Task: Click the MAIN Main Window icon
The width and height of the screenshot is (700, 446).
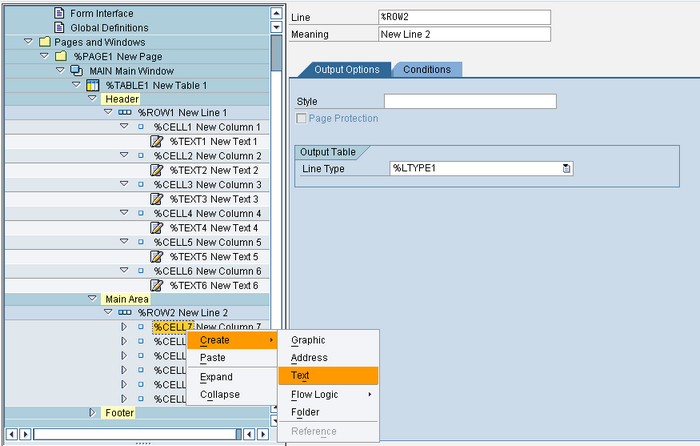Action: [77, 71]
